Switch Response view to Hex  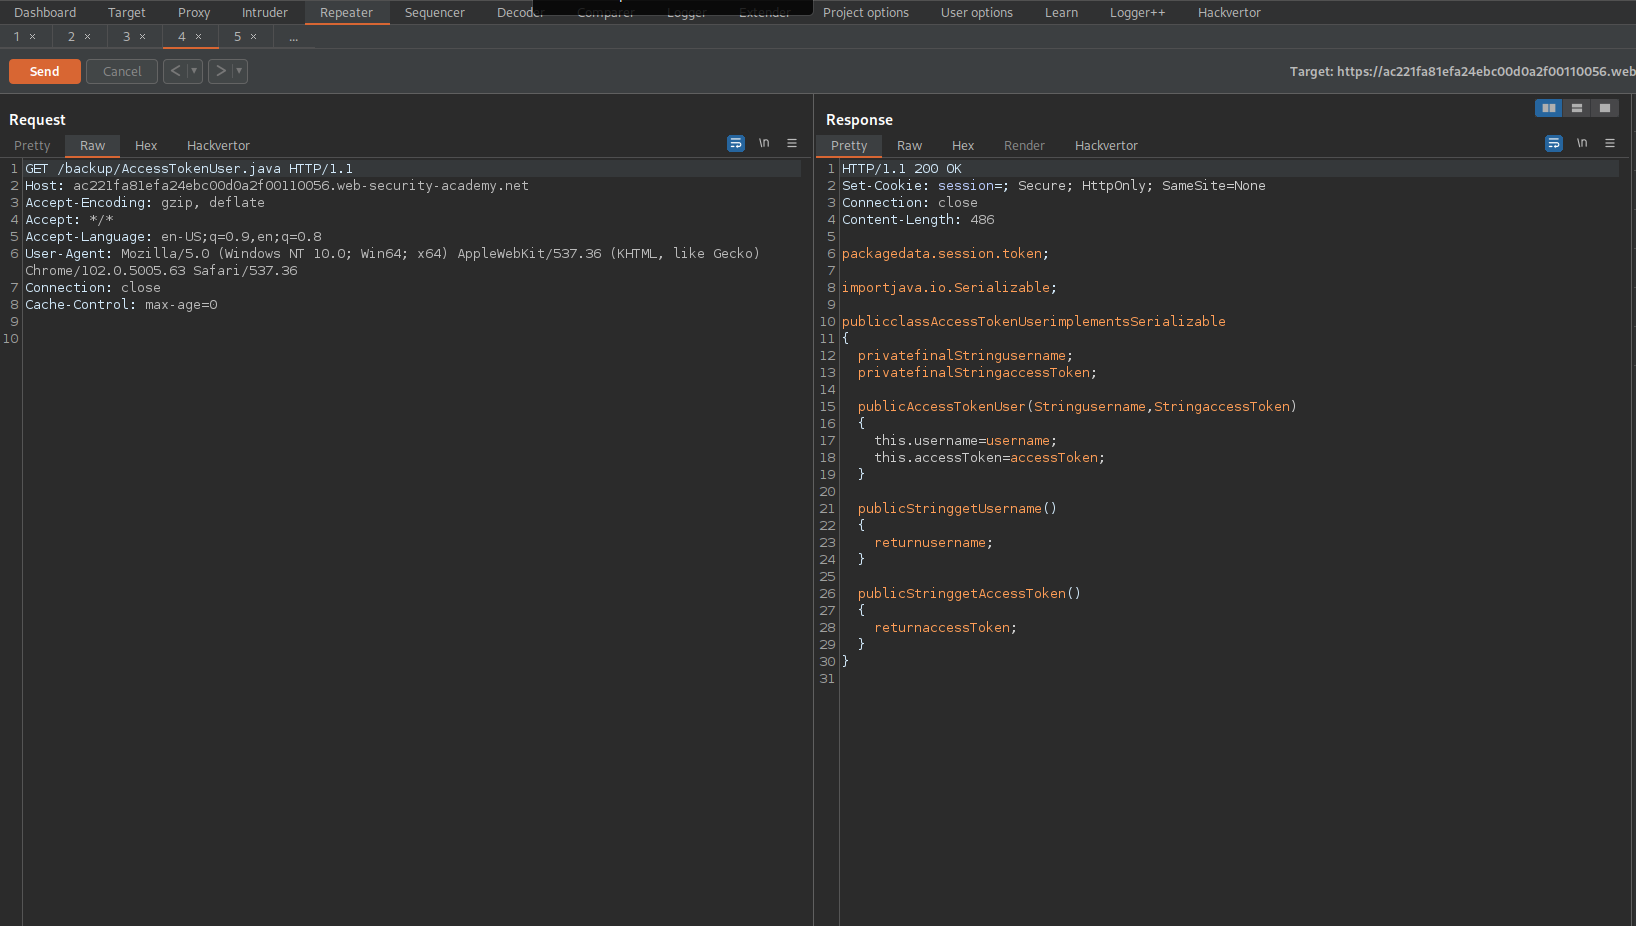[963, 146]
